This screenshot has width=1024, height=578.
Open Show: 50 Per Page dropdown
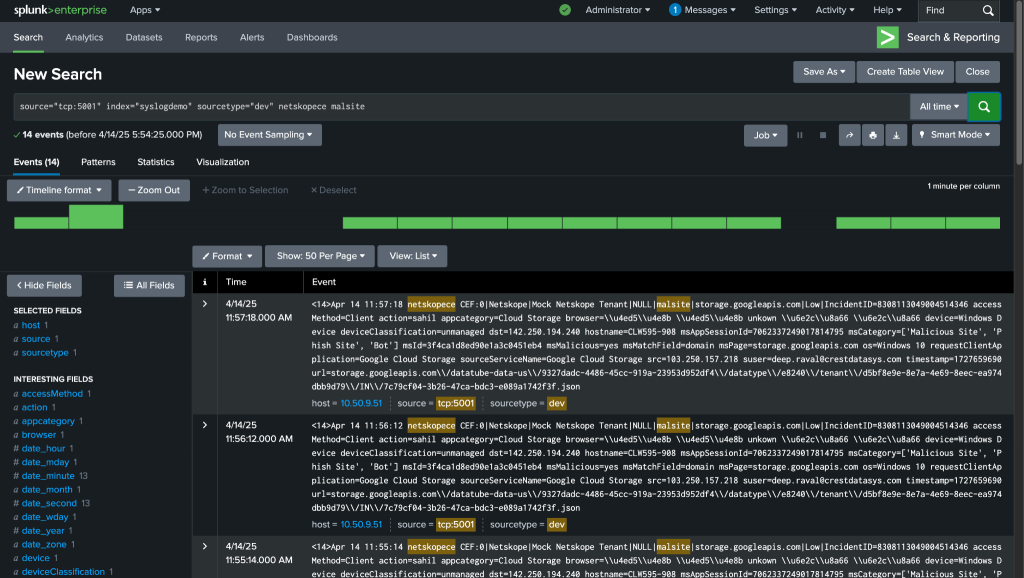click(320, 256)
